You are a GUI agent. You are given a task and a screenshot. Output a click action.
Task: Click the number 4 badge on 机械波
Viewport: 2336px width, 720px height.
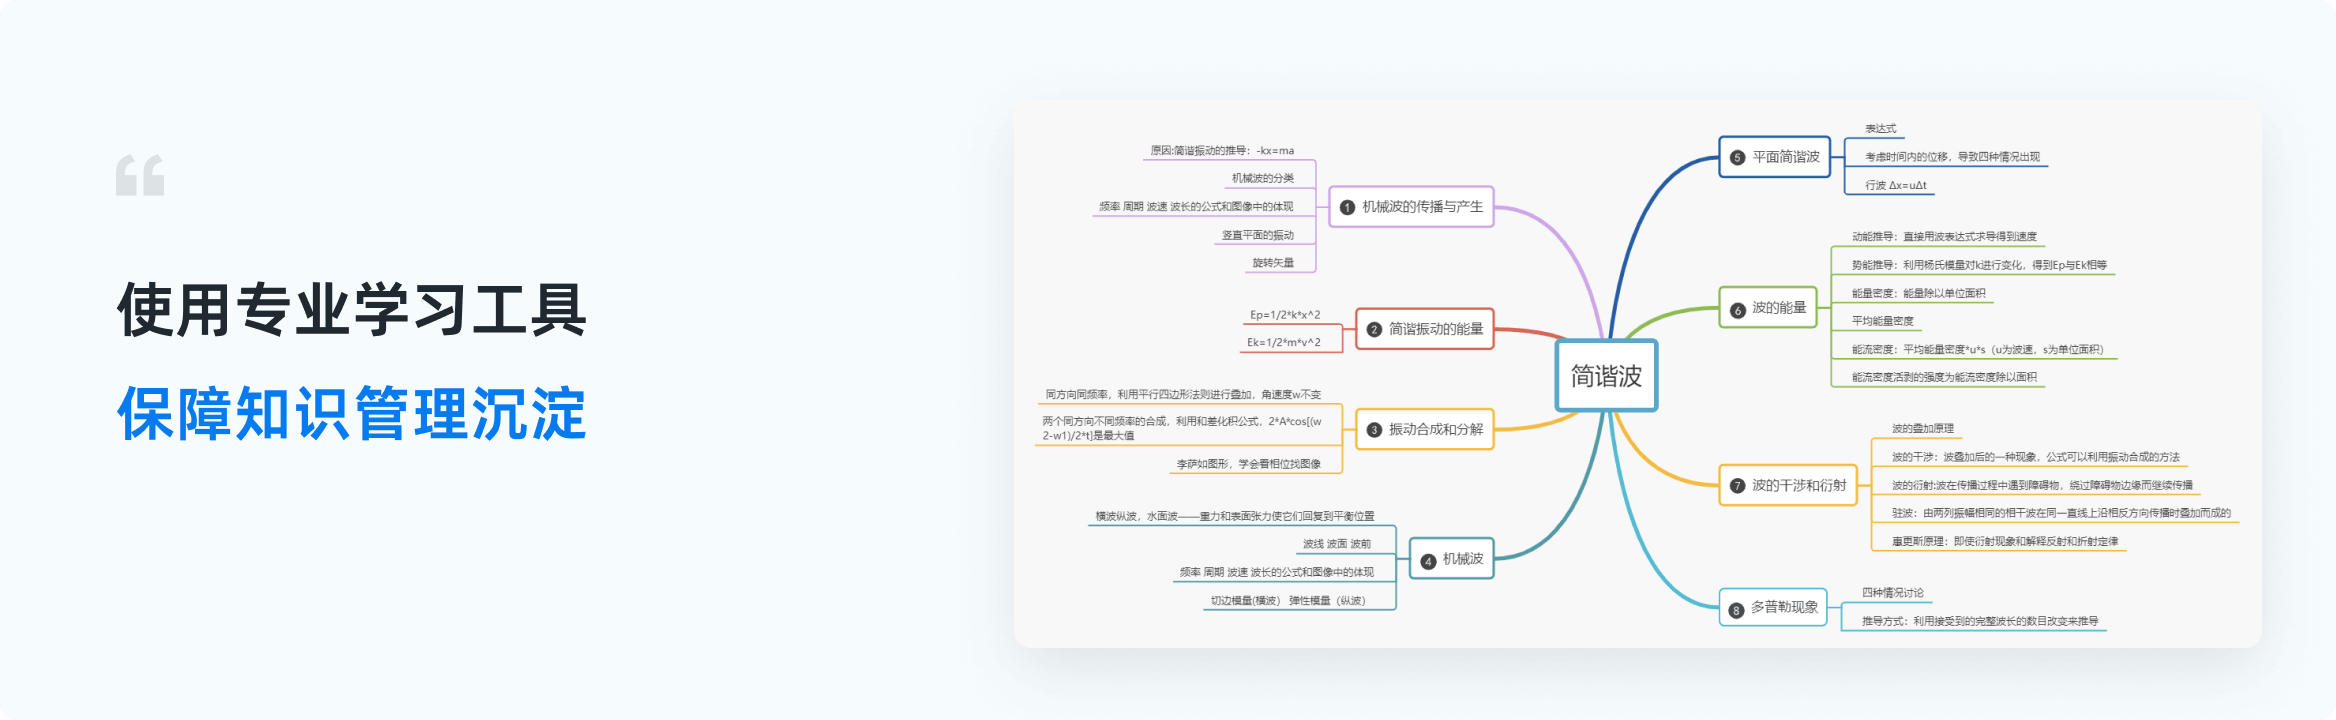pyautogui.click(x=1428, y=561)
